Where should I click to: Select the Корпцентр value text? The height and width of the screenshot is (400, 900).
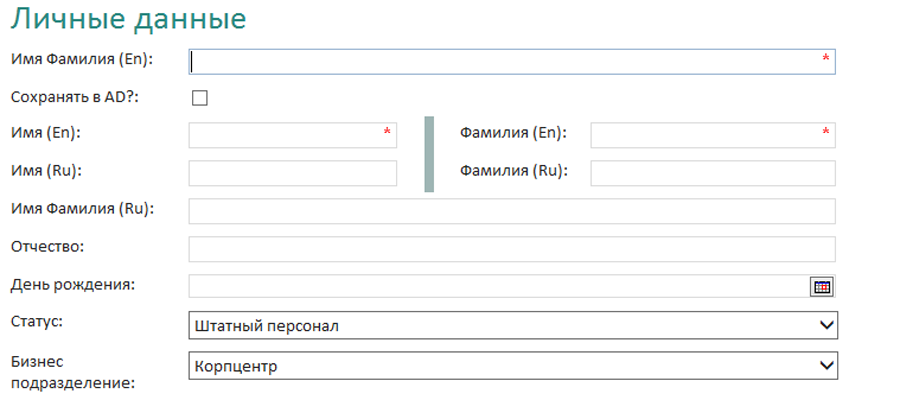coord(236,367)
